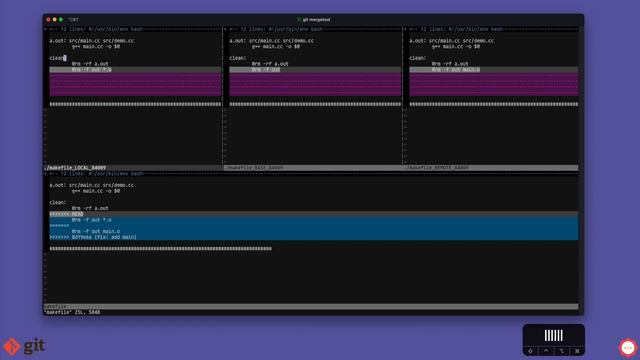
Task: Click "@rm -f out *.o" in merged pane
Action: pyautogui.click(x=91, y=220)
